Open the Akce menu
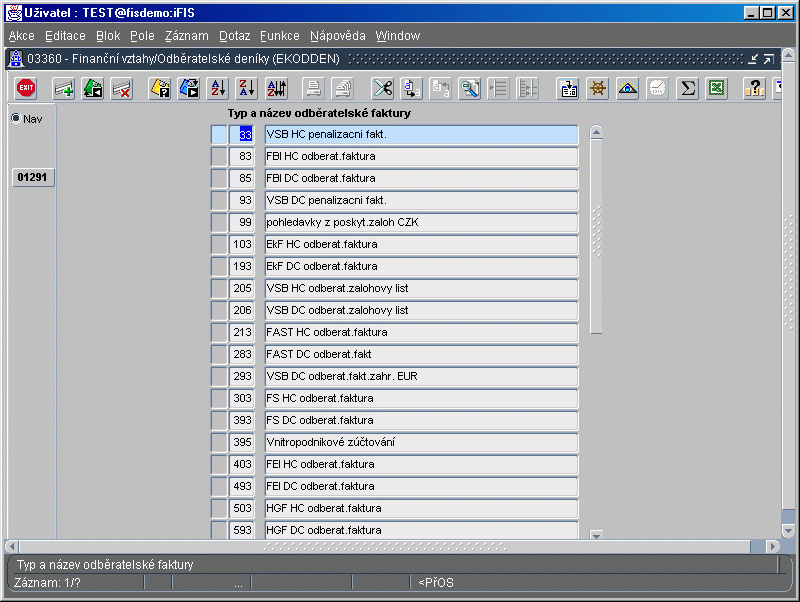Screen dimensions: 800x602 [x=21, y=36]
